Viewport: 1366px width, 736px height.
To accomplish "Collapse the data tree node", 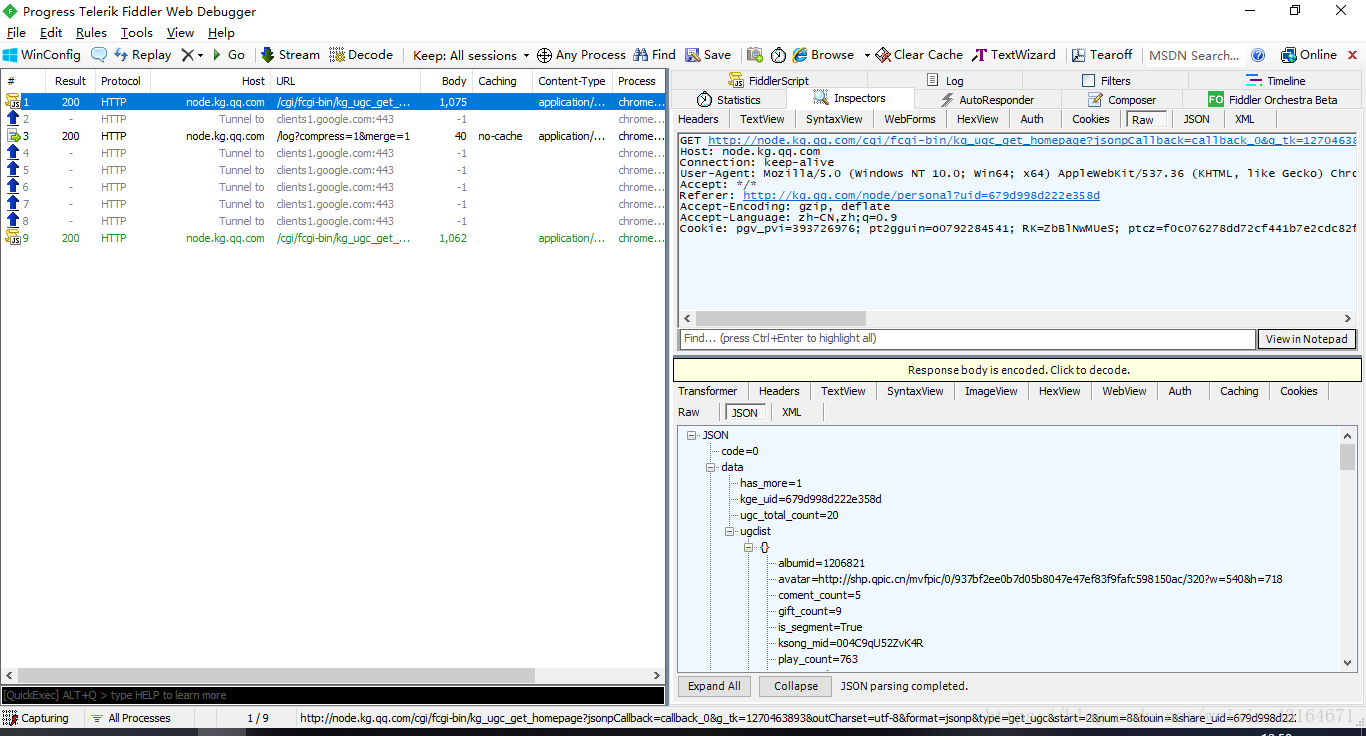I will coord(710,467).
